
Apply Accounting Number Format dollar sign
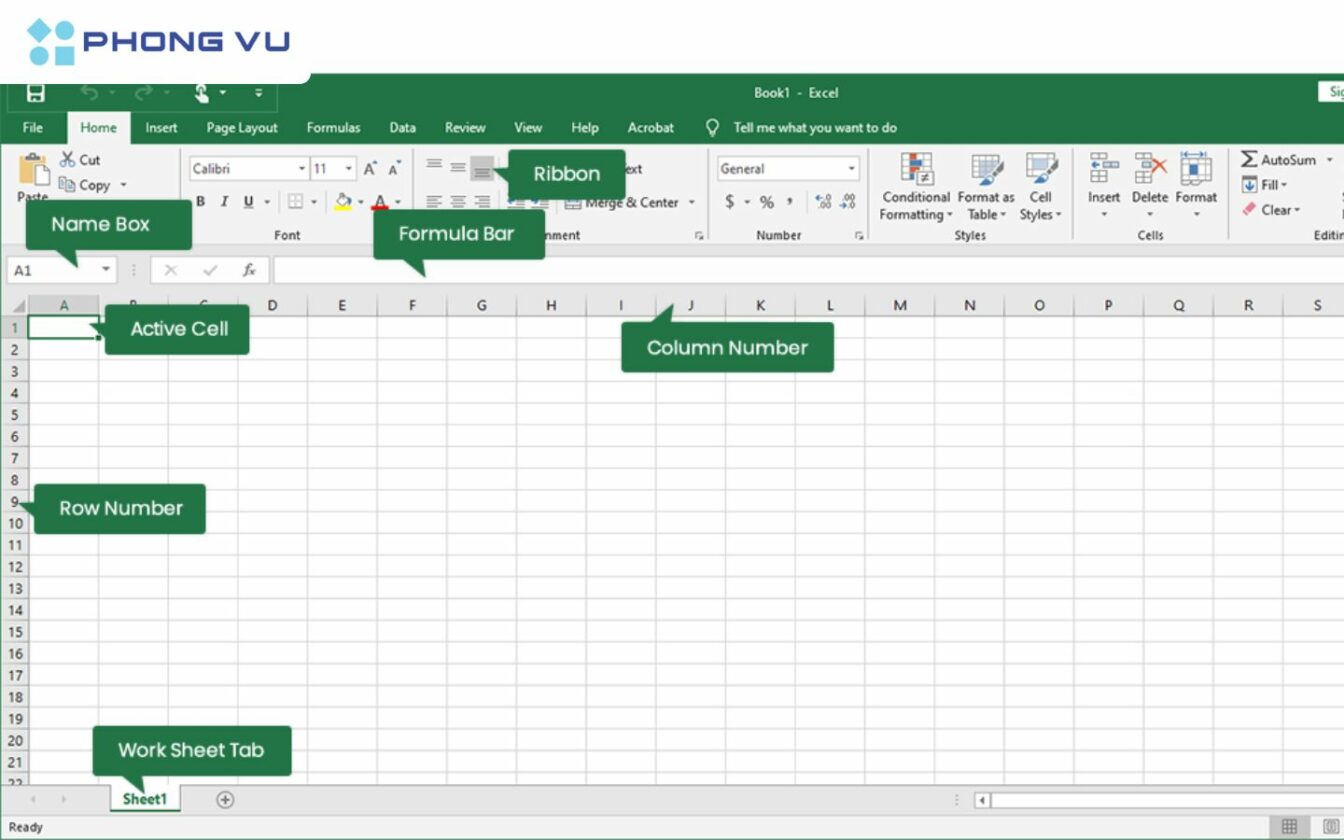(x=730, y=202)
